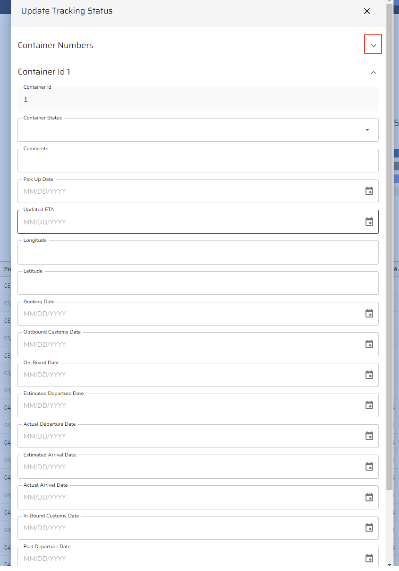Open Booking Date calendar icon
Screen dimensions: 399x571
pos(369,313)
